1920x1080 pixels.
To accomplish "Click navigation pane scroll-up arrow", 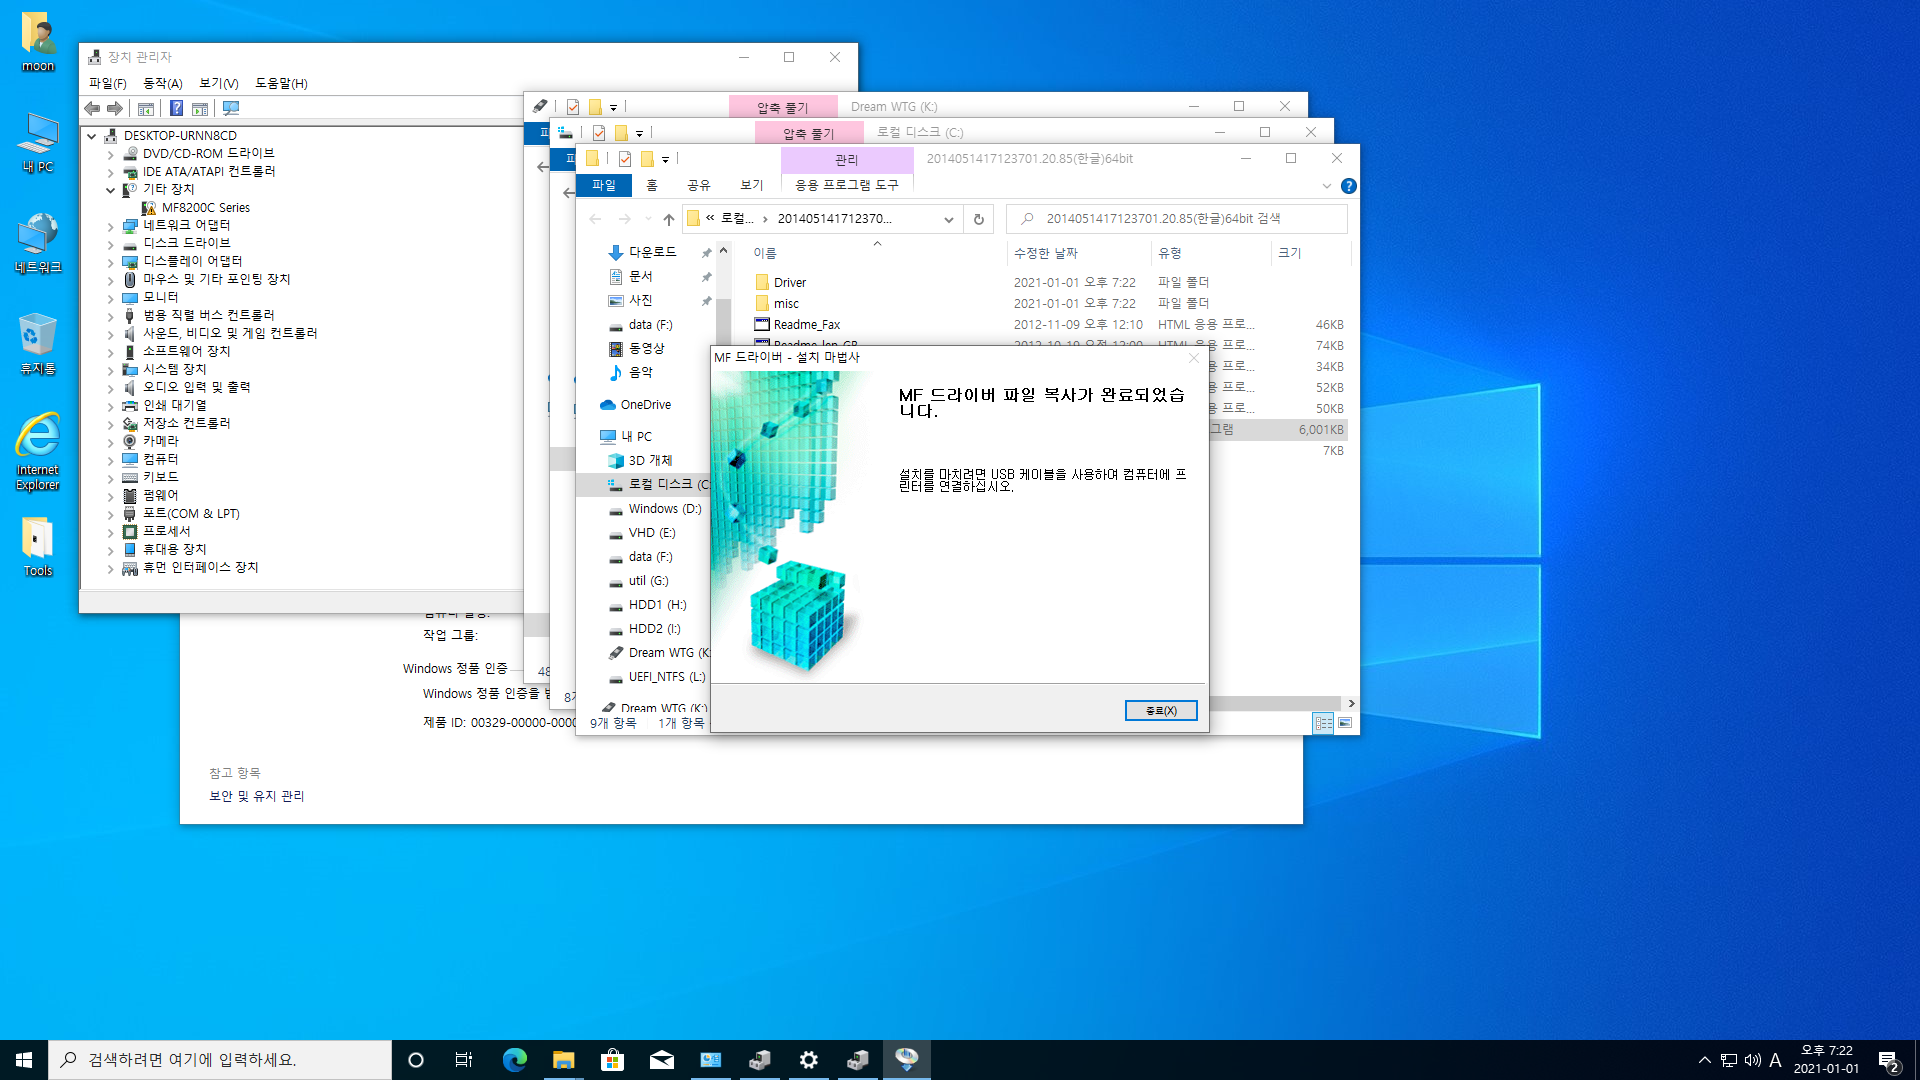I will [723, 251].
